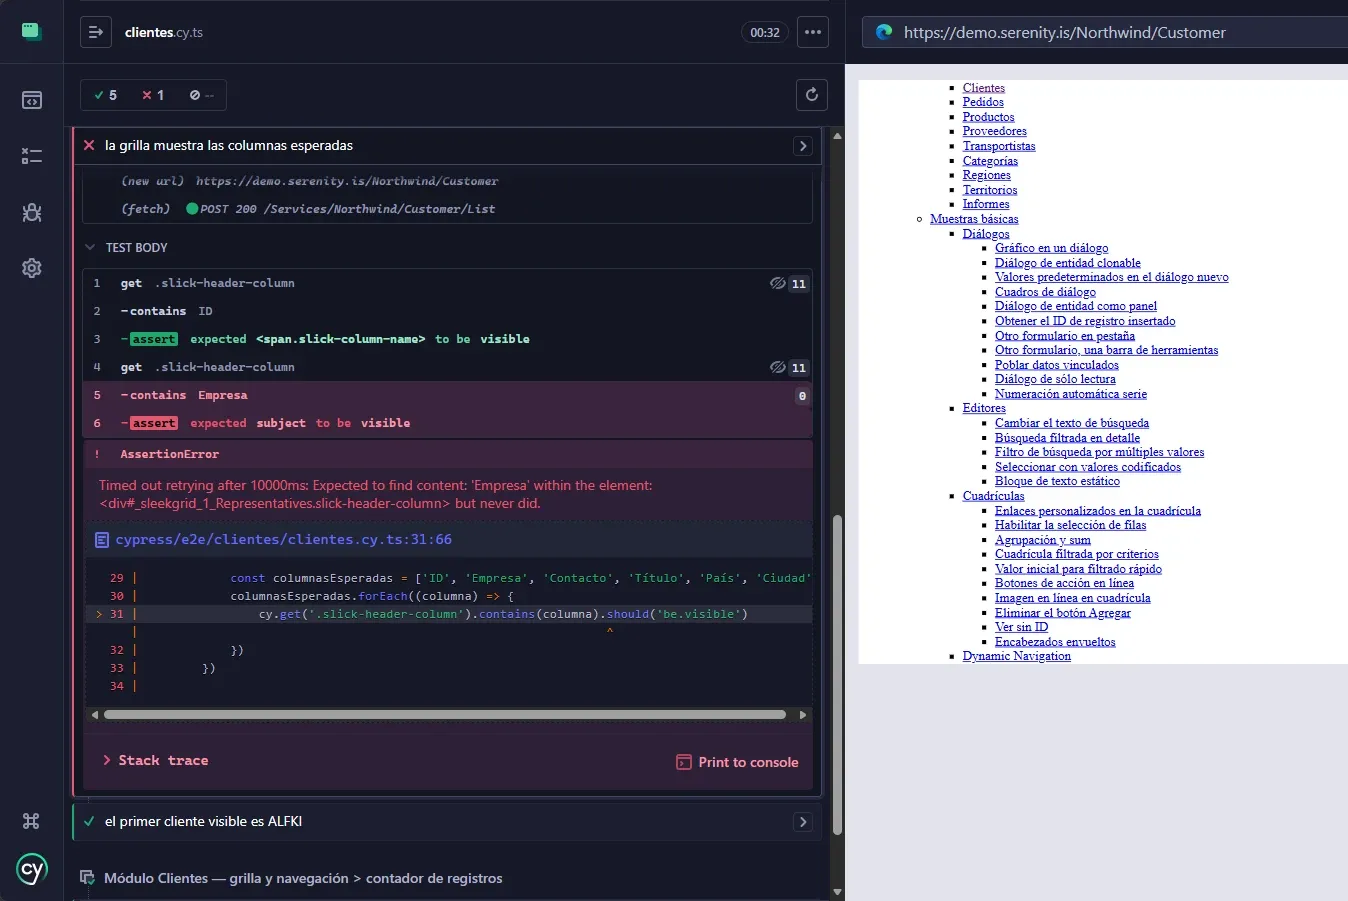Open the Pedidos link in preview
Image resolution: width=1348 pixels, height=901 pixels.
983,102
